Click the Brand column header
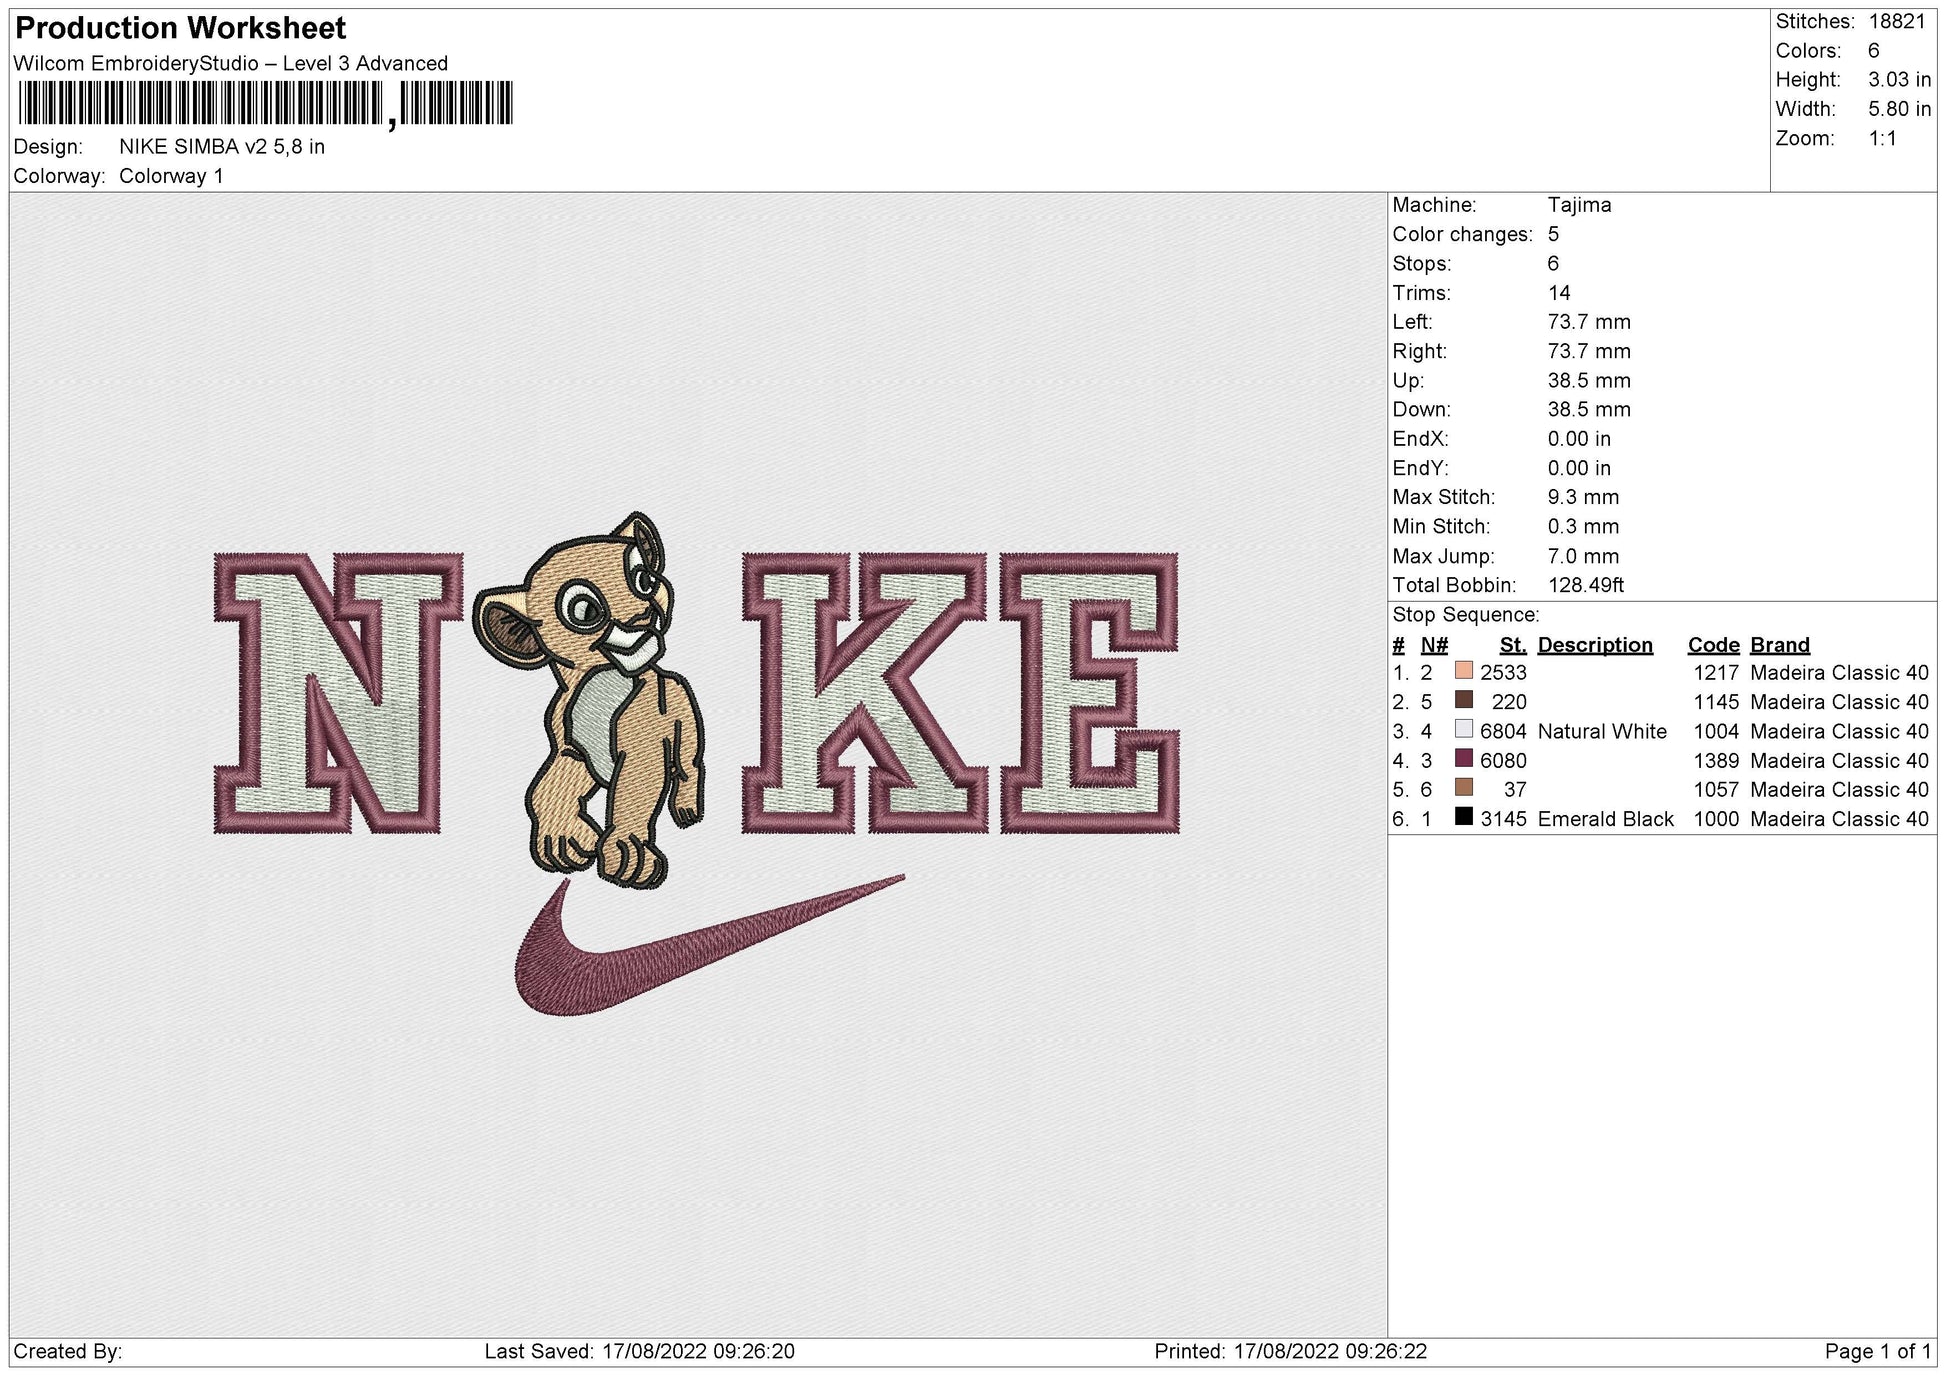The image size is (1946, 1375). click(1779, 644)
